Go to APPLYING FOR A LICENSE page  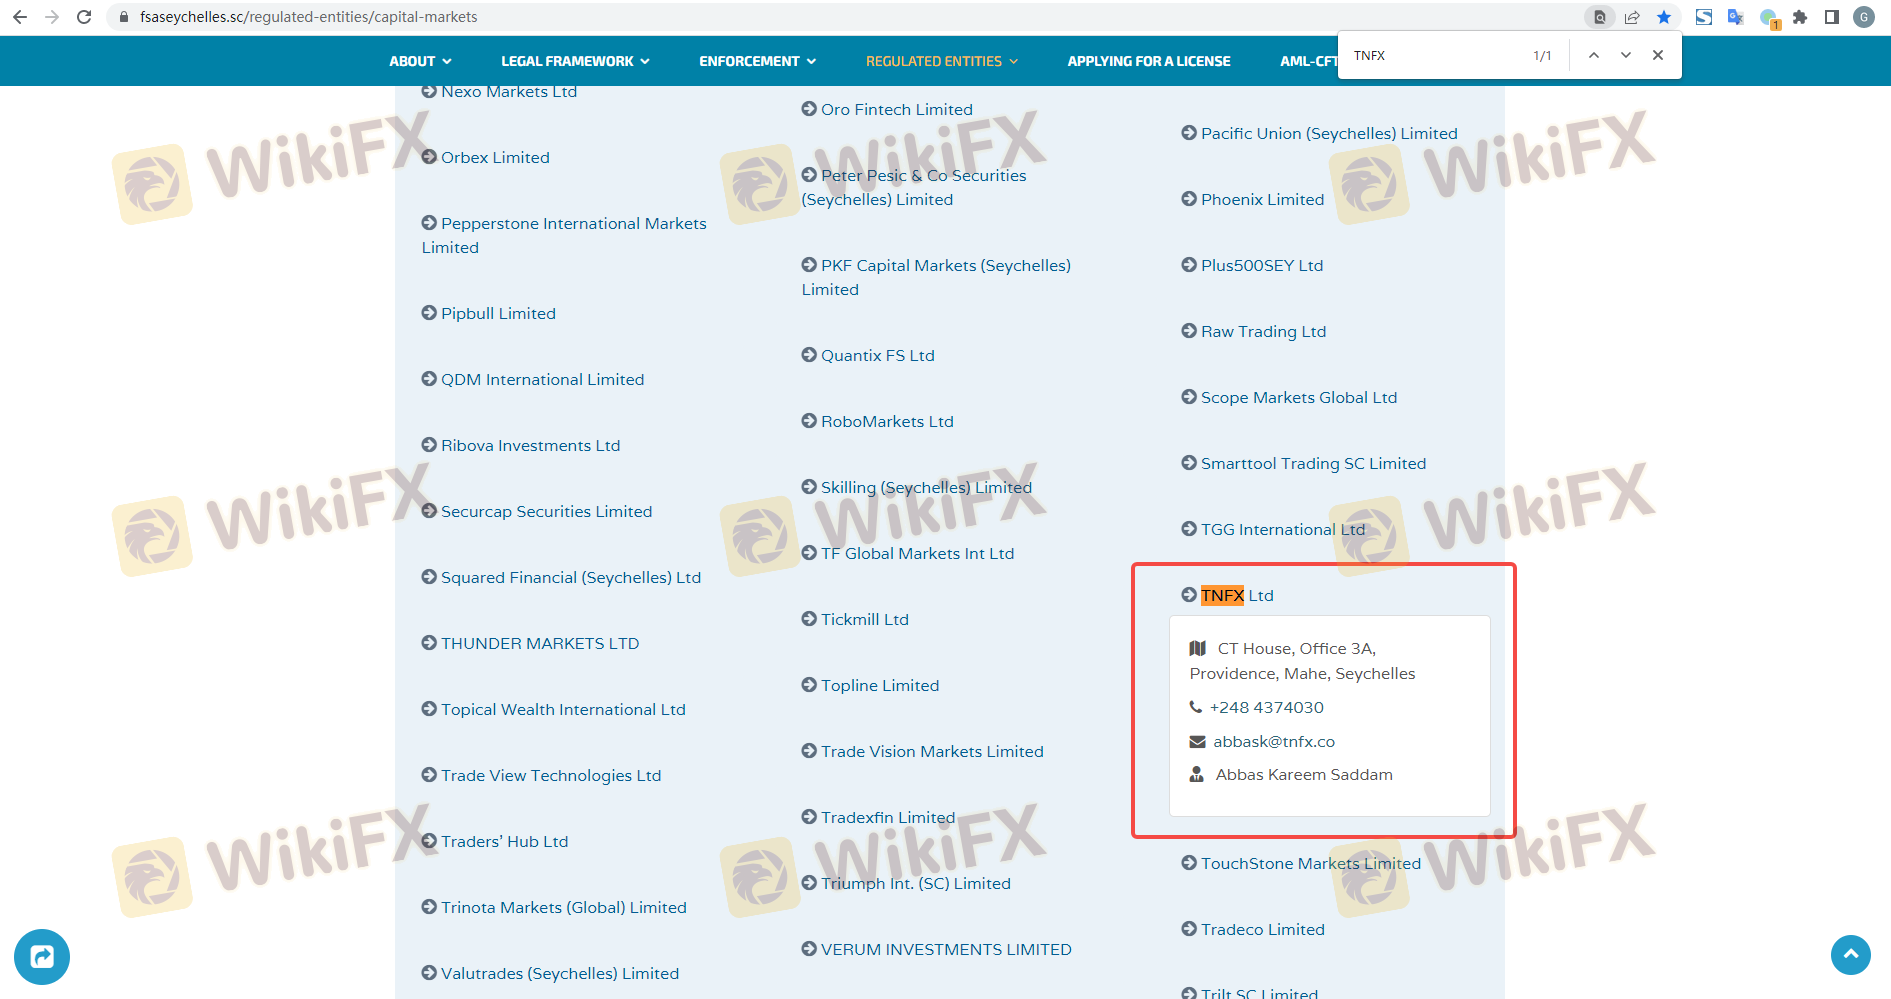1148,61
